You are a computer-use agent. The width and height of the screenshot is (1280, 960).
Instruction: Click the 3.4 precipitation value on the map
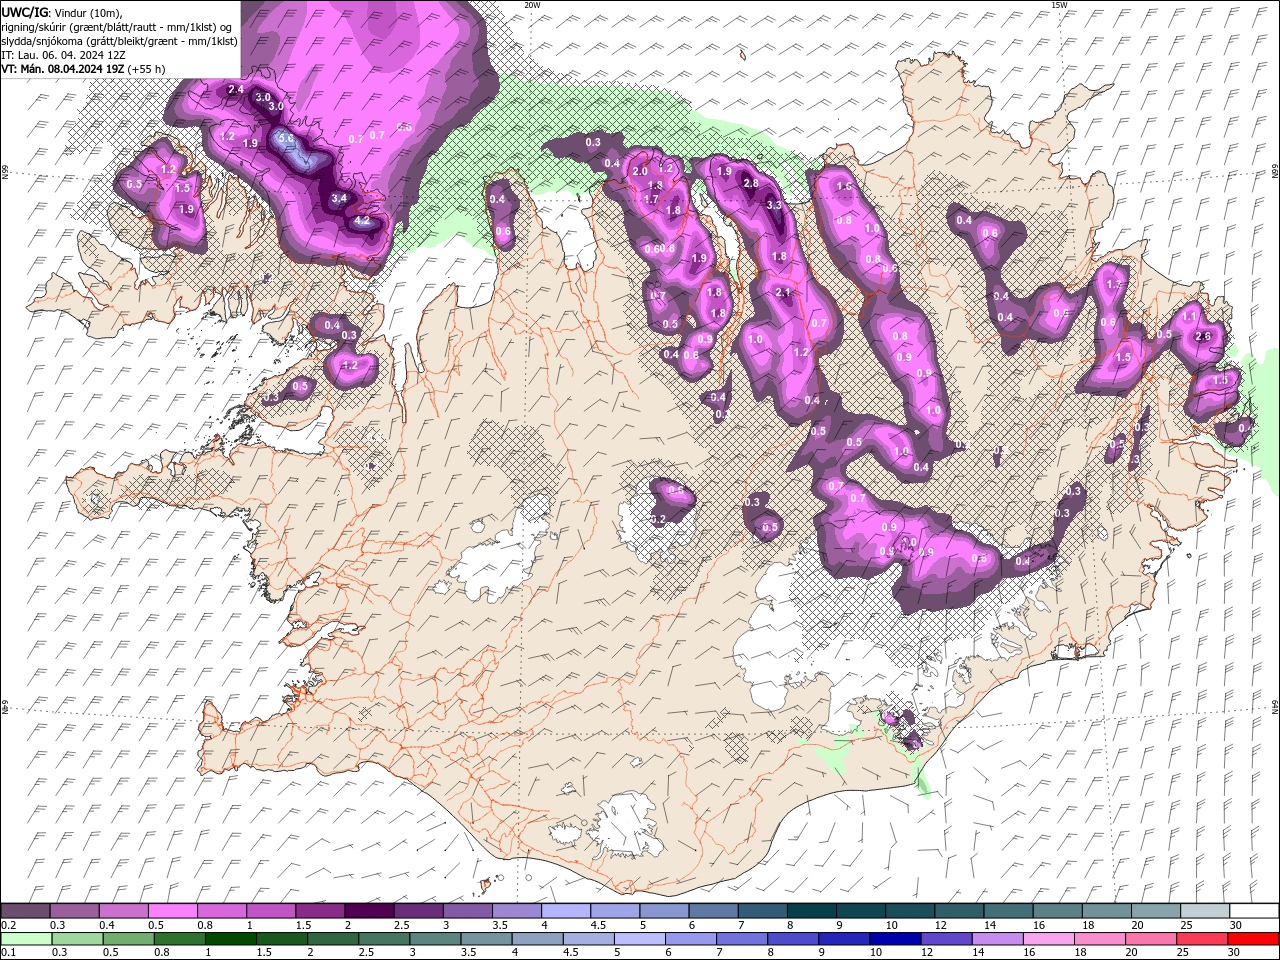339,198
